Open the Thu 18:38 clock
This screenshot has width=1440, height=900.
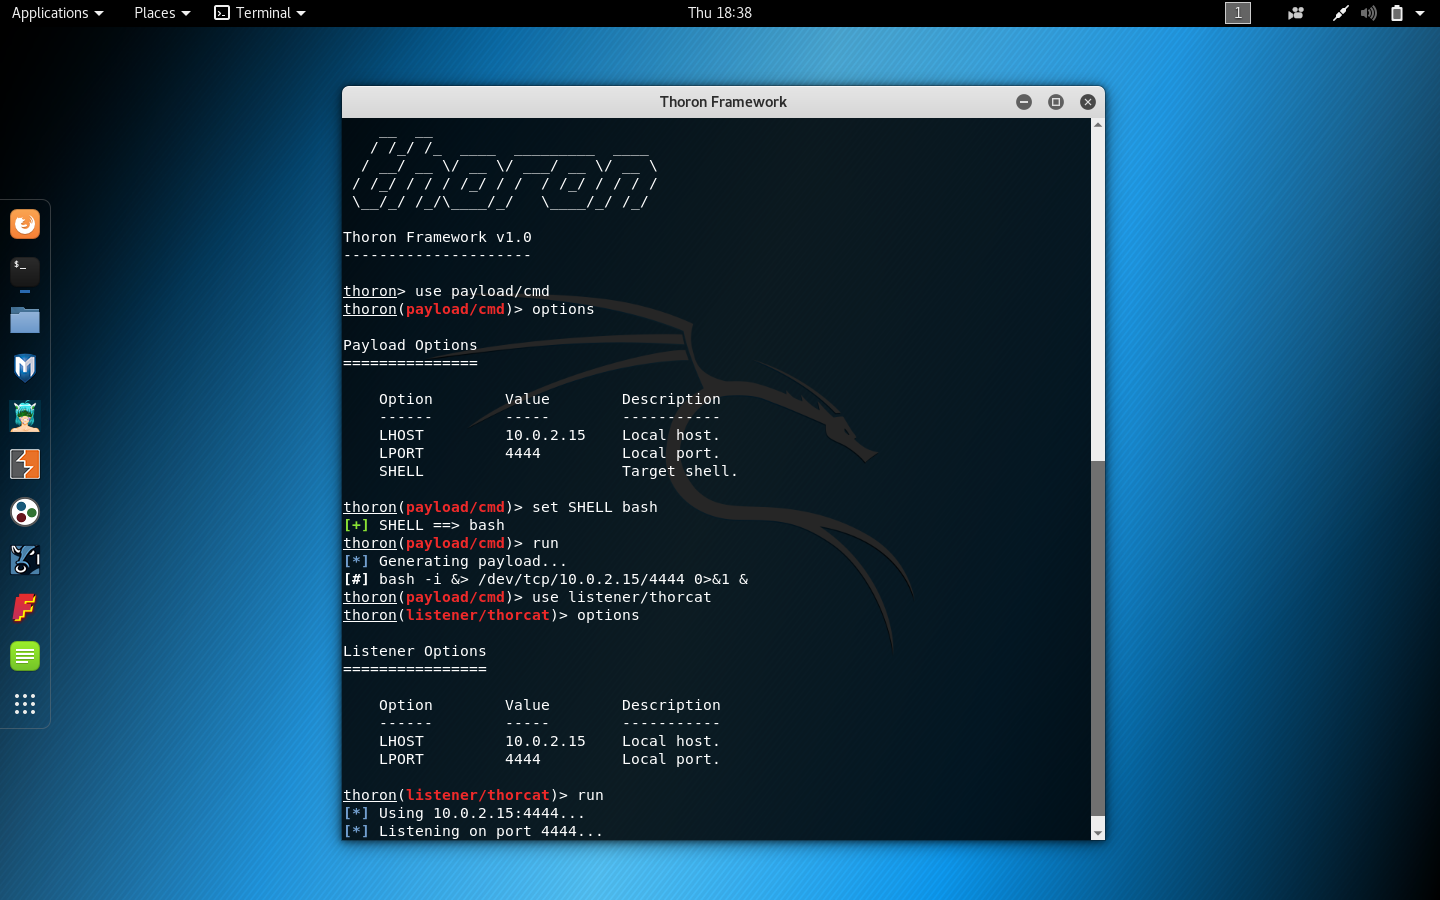(x=720, y=13)
